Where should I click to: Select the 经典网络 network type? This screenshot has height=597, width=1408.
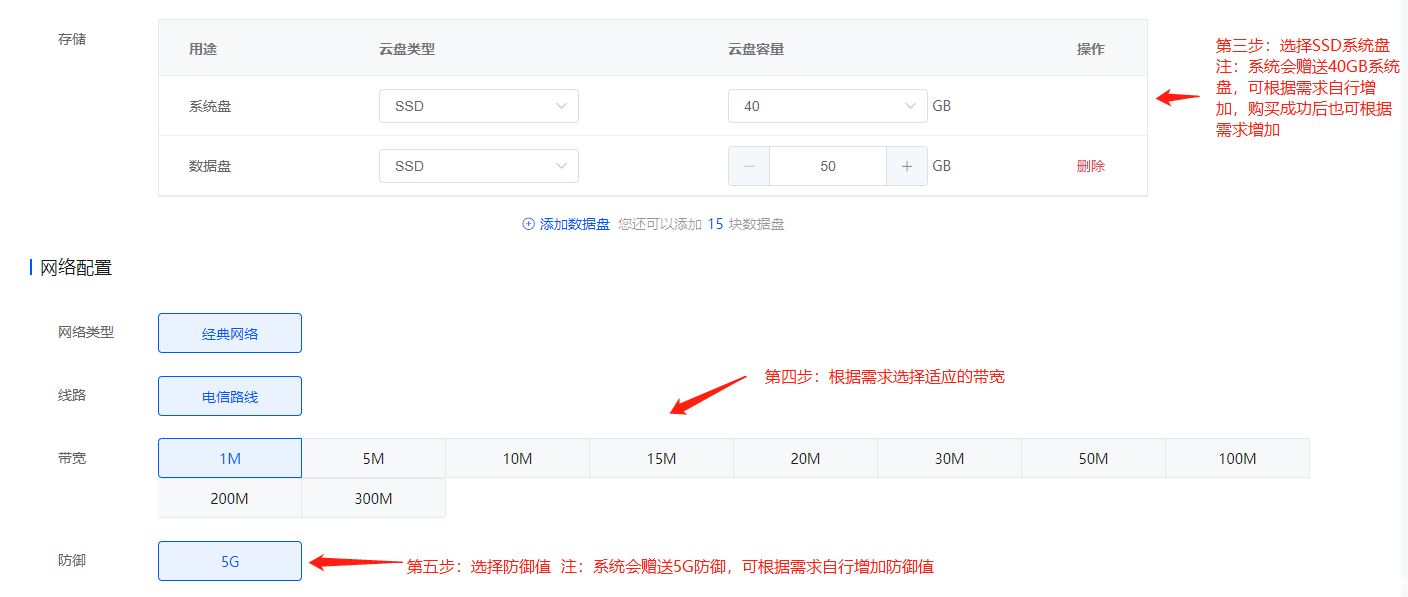[229, 332]
